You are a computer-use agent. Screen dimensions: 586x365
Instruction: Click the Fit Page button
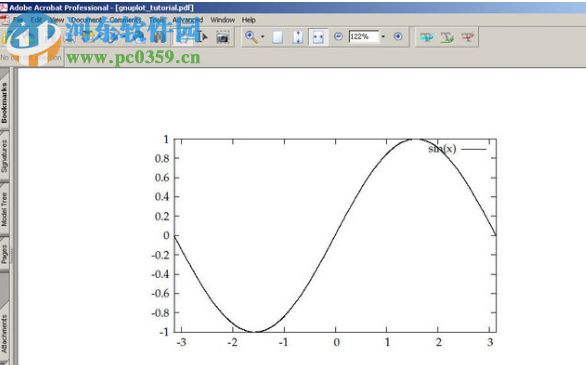click(x=298, y=37)
